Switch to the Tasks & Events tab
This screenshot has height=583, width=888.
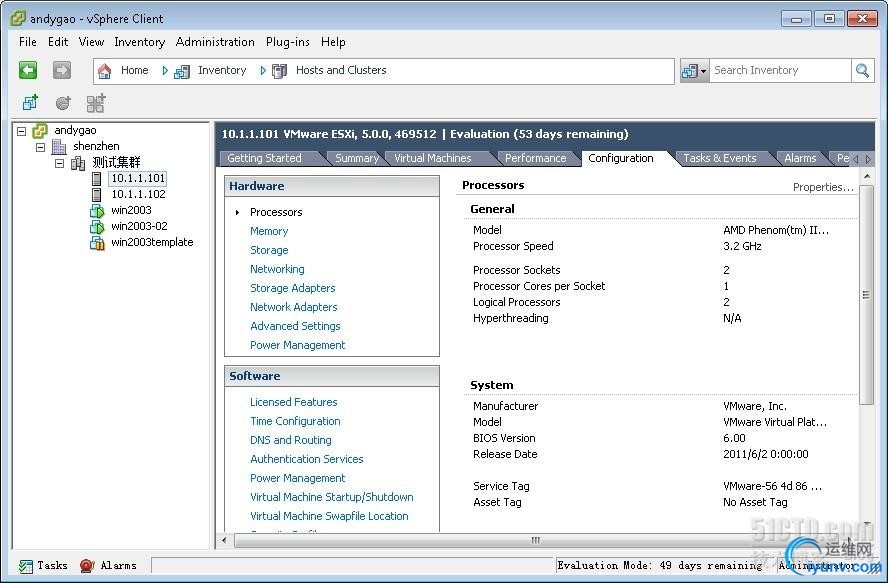tap(720, 159)
